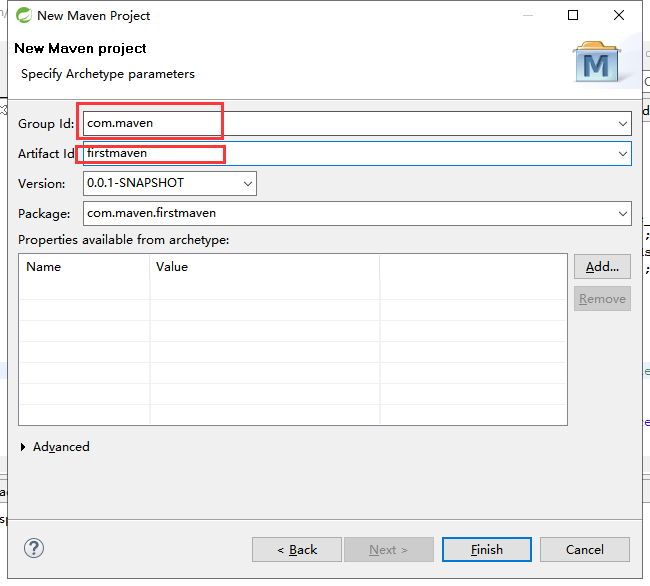Open the Package dropdown arrow
650x586 pixels.
[x=622, y=214]
